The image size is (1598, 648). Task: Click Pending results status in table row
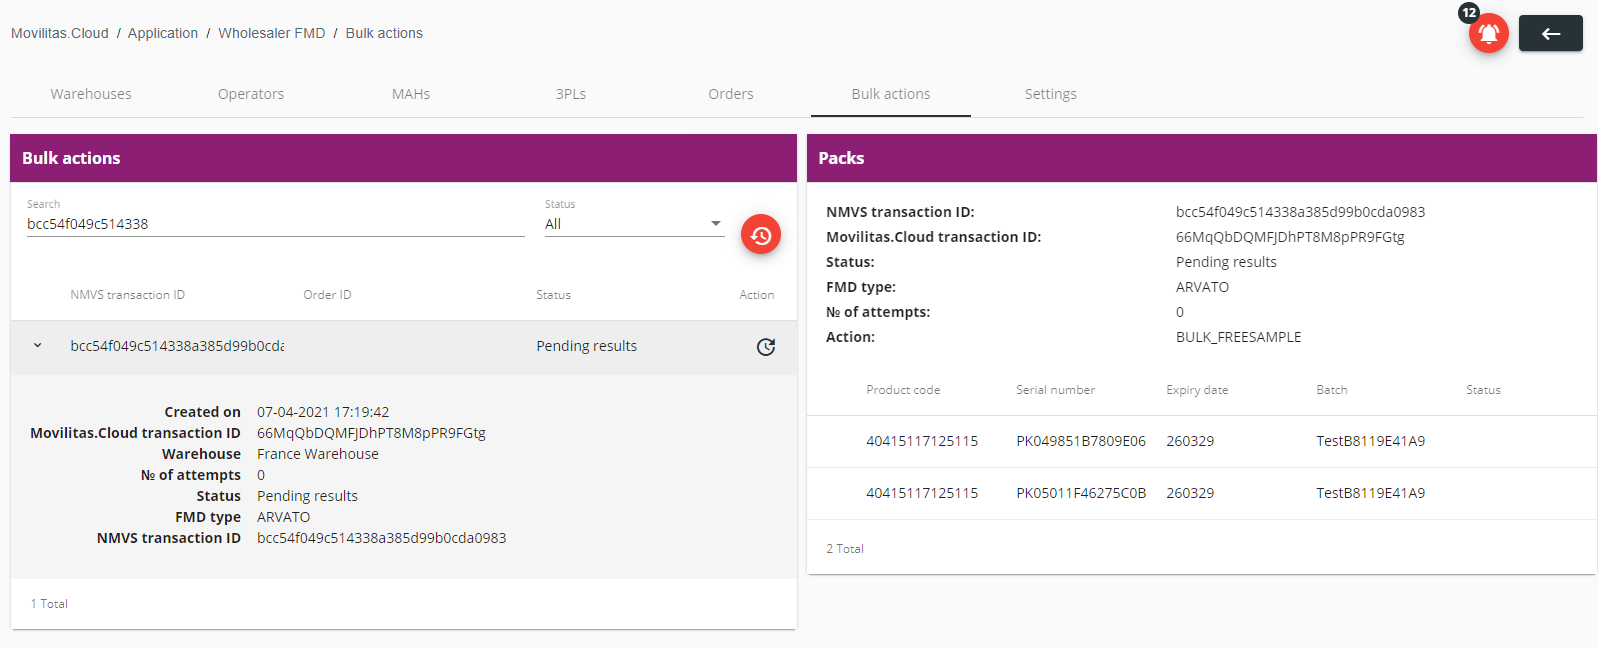click(x=587, y=346)
